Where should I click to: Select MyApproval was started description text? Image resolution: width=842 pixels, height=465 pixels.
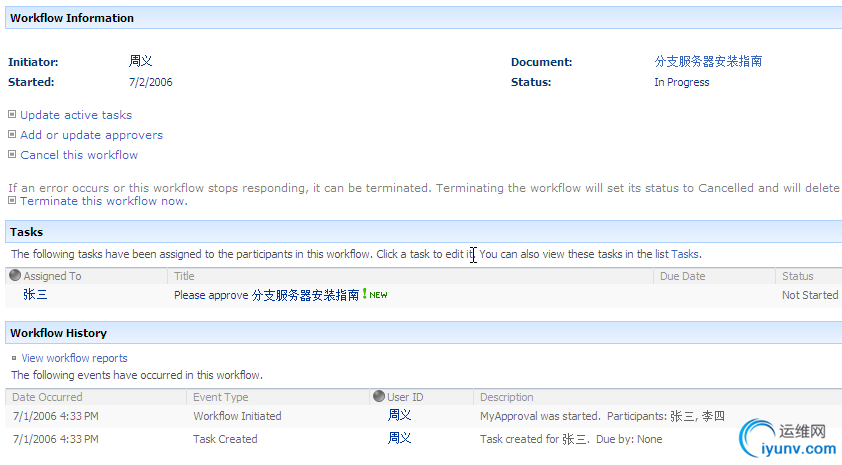[602, 416]
